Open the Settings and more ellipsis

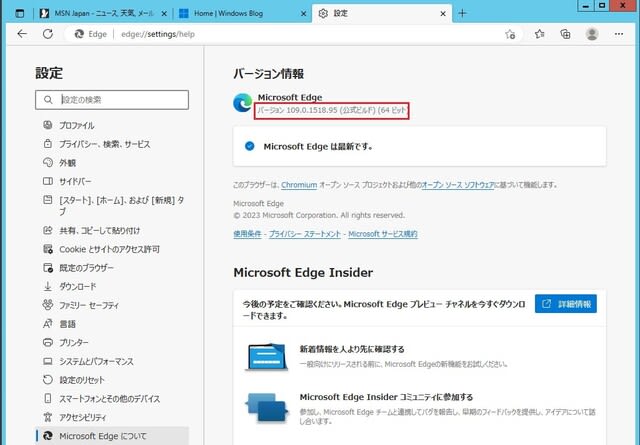pyautogui.click(x=619, y=34)
